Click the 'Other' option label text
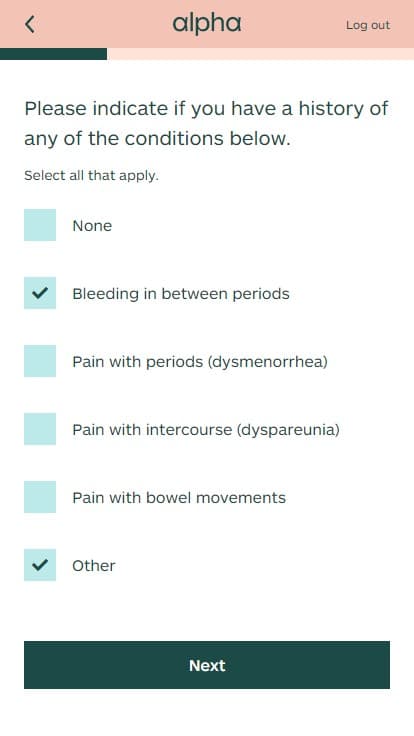414x736 pixels. [94, 566]
